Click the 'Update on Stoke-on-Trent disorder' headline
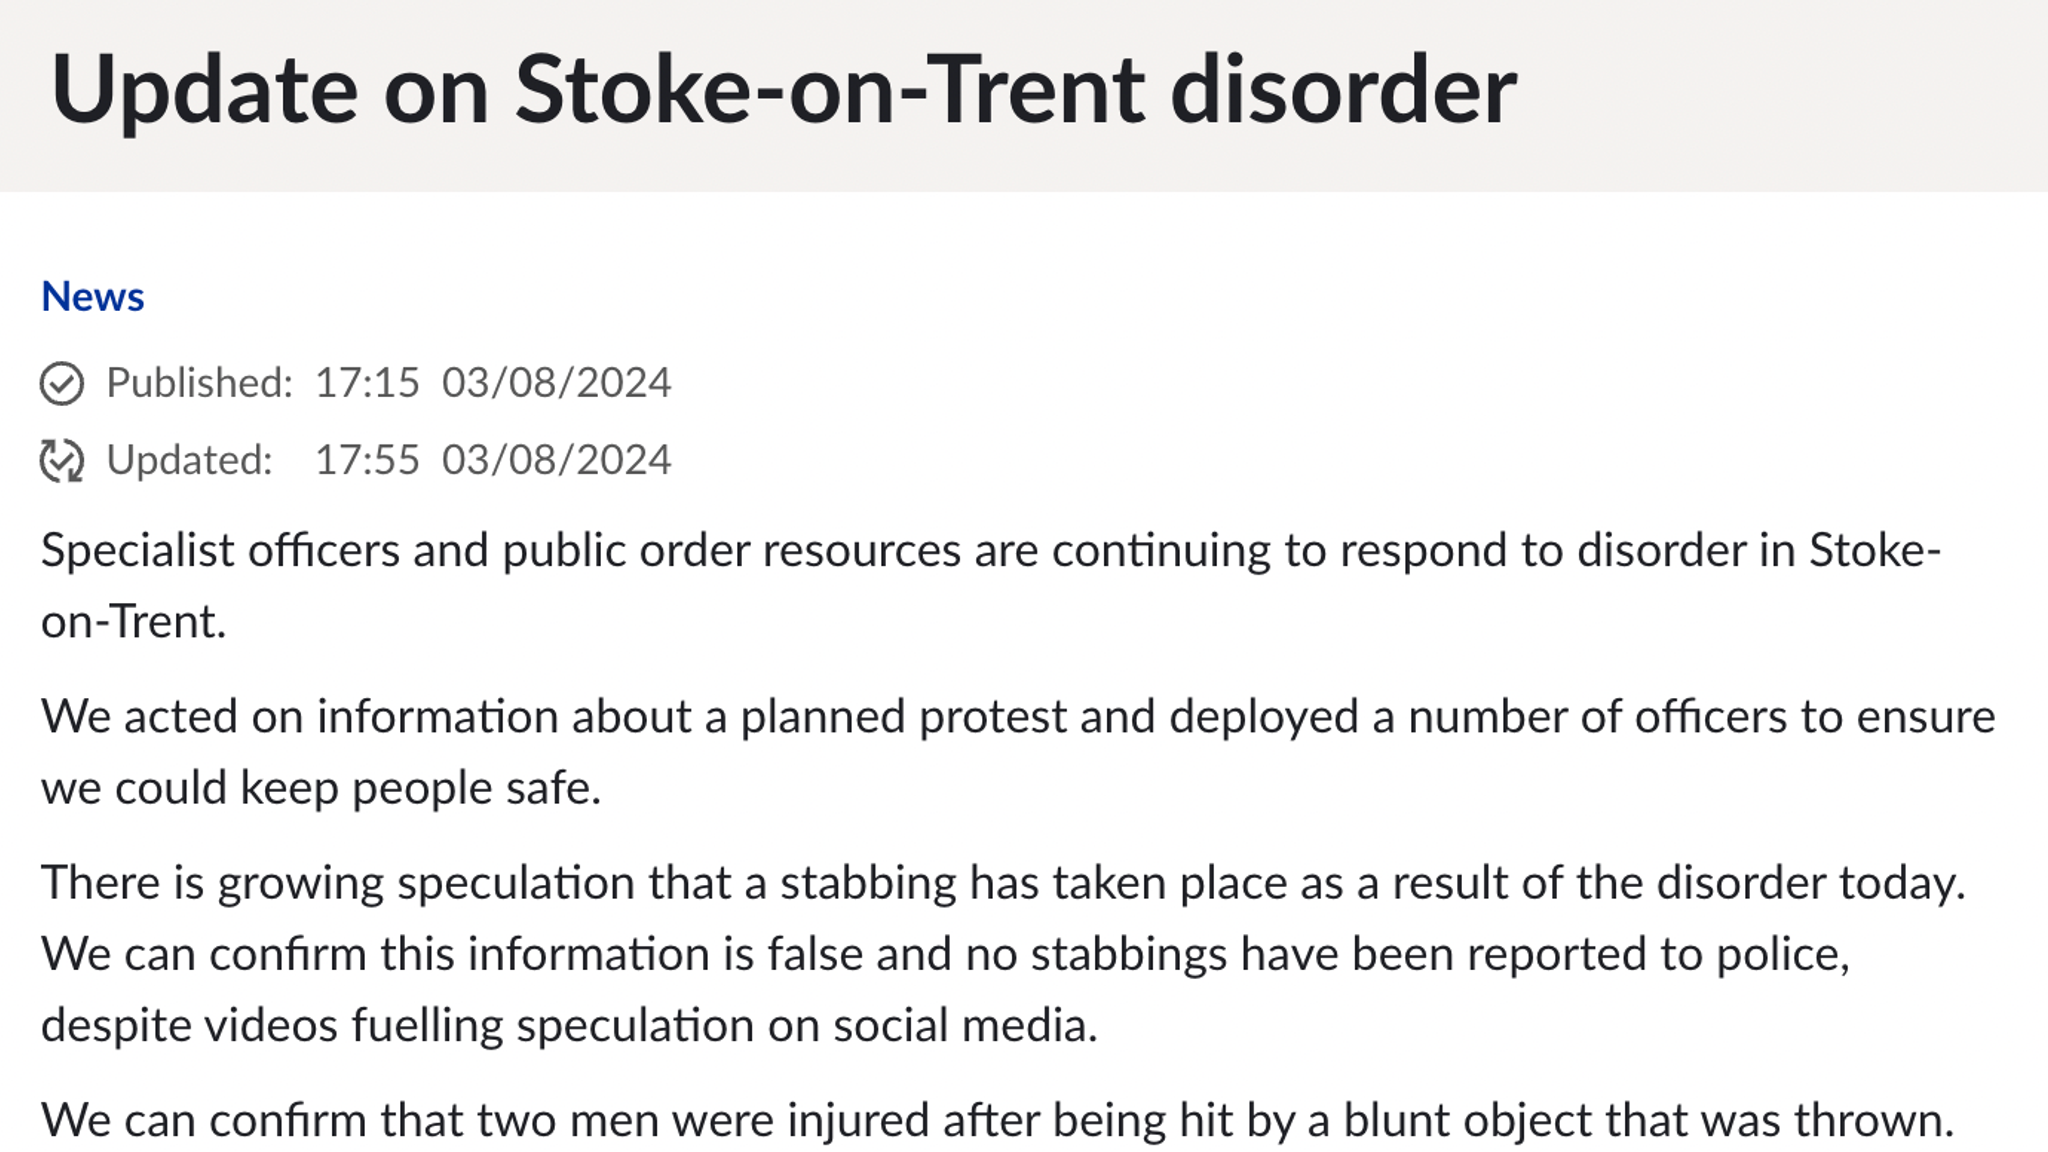 pos(783,90)
